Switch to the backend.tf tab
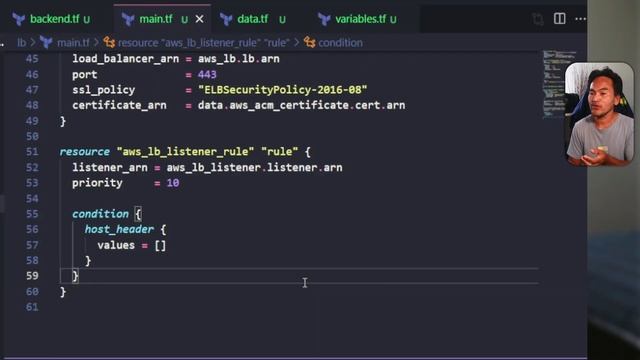Viewport: 640px width, 360px height. [x=55, y=19]
